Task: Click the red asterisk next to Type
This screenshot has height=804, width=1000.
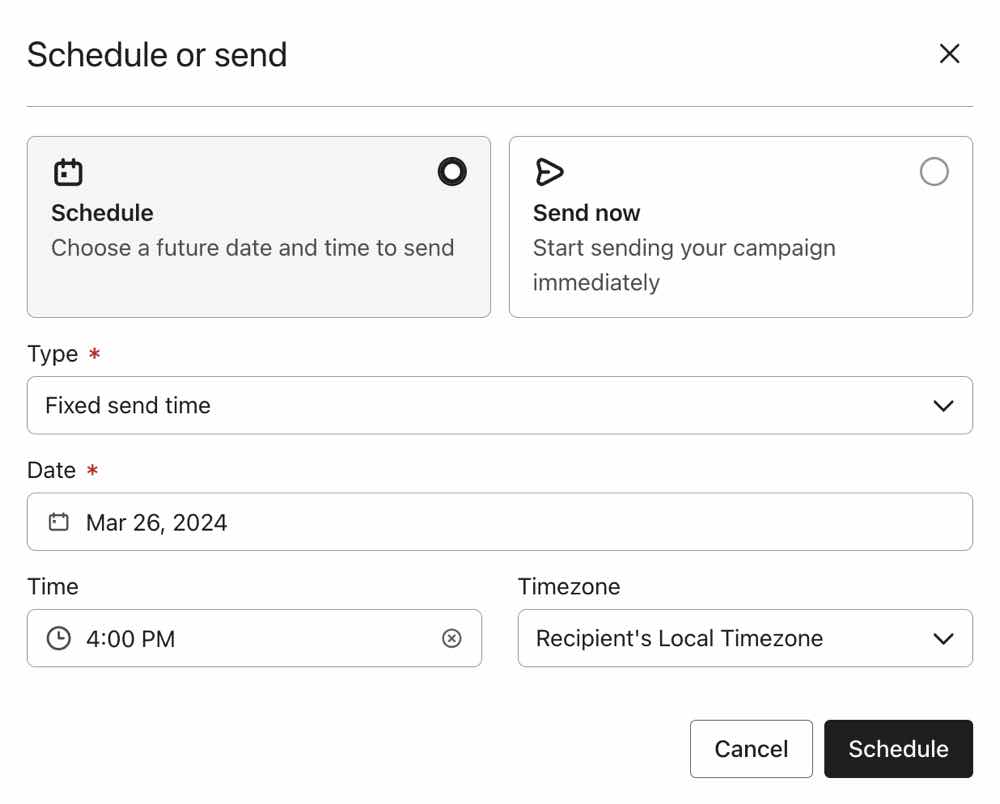Action: click(94, 354)
